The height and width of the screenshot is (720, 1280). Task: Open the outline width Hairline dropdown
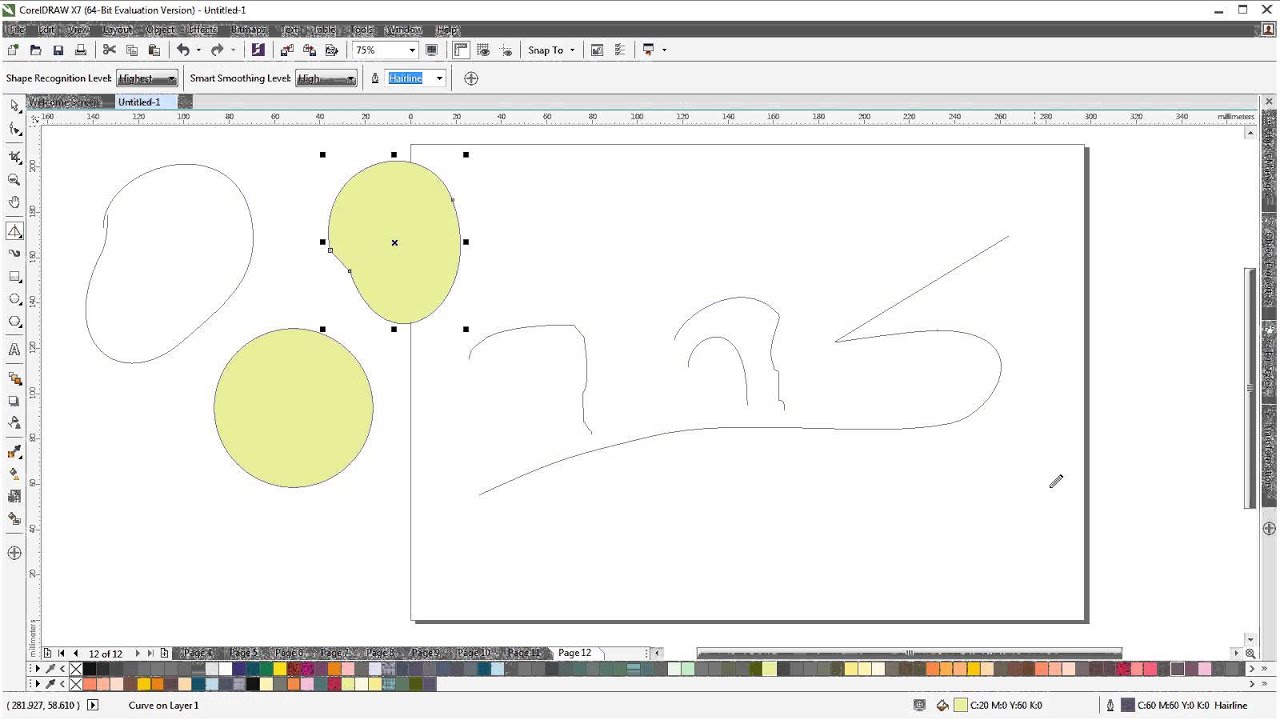click(x=438, y=78)
